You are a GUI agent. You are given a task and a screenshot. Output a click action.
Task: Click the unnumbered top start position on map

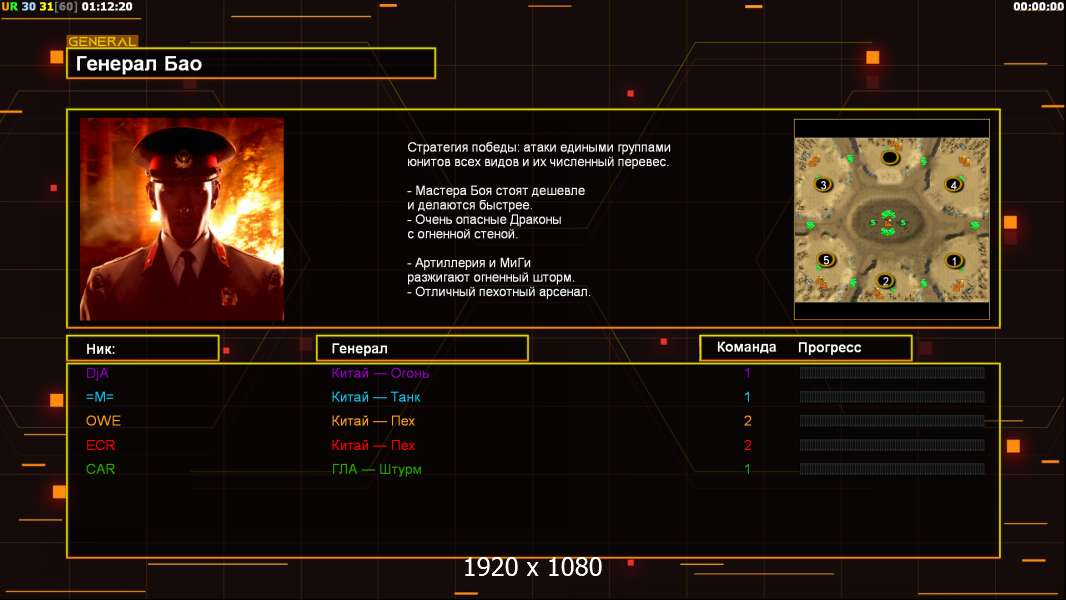click(890, 158)
